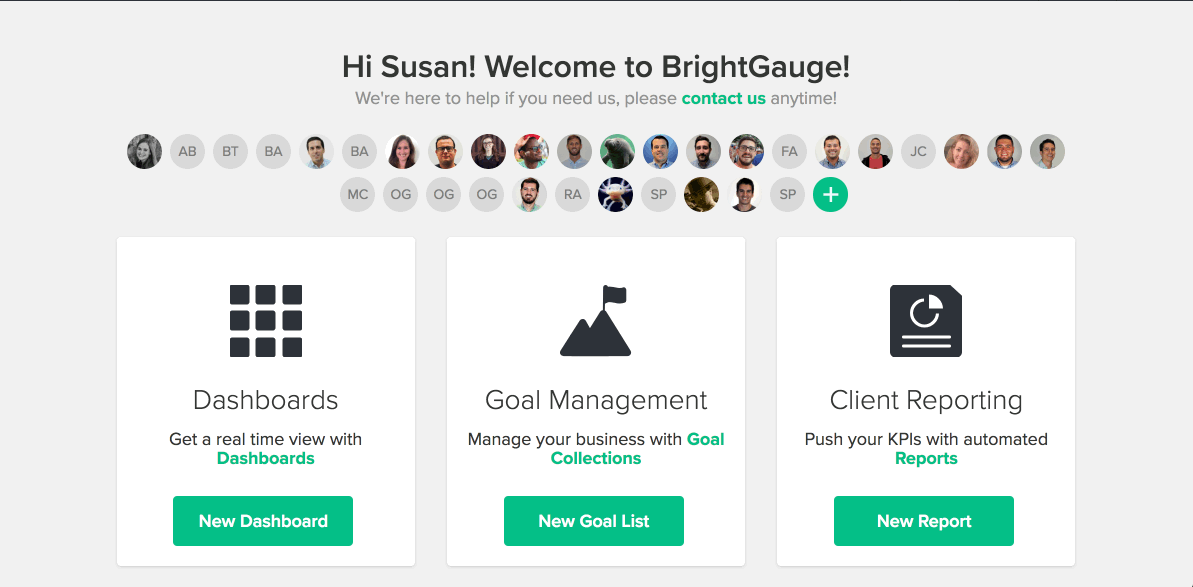Image resolution: width=1193 pixels, height=587 pixels.
Task: Select the RA initials avatar
Action: [572, 195]
